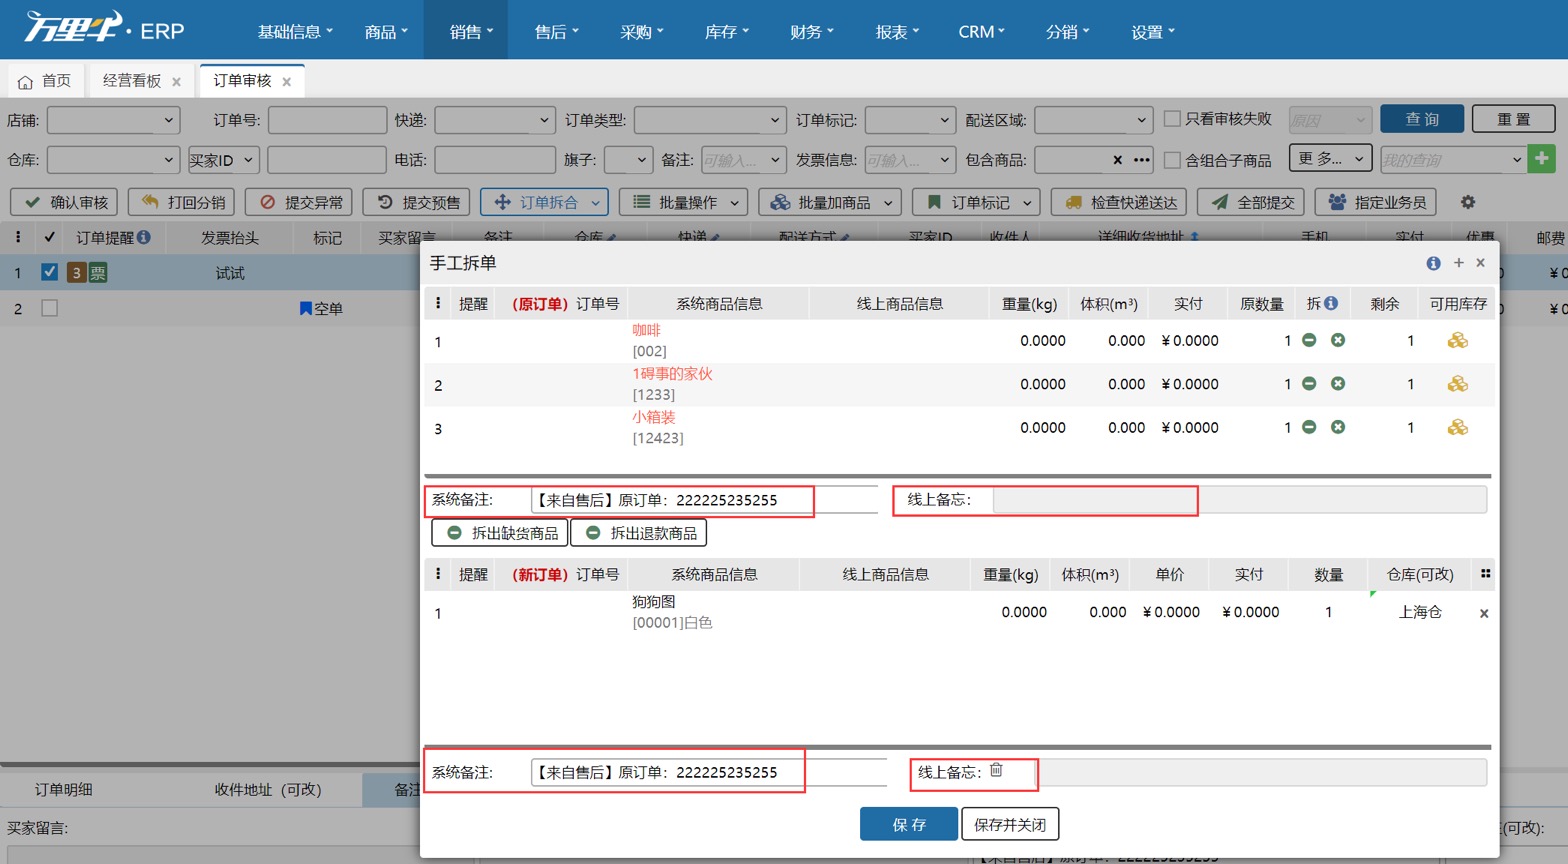
Task: Click the trash icon beside 线上备忘
Action: coord(996,770)
